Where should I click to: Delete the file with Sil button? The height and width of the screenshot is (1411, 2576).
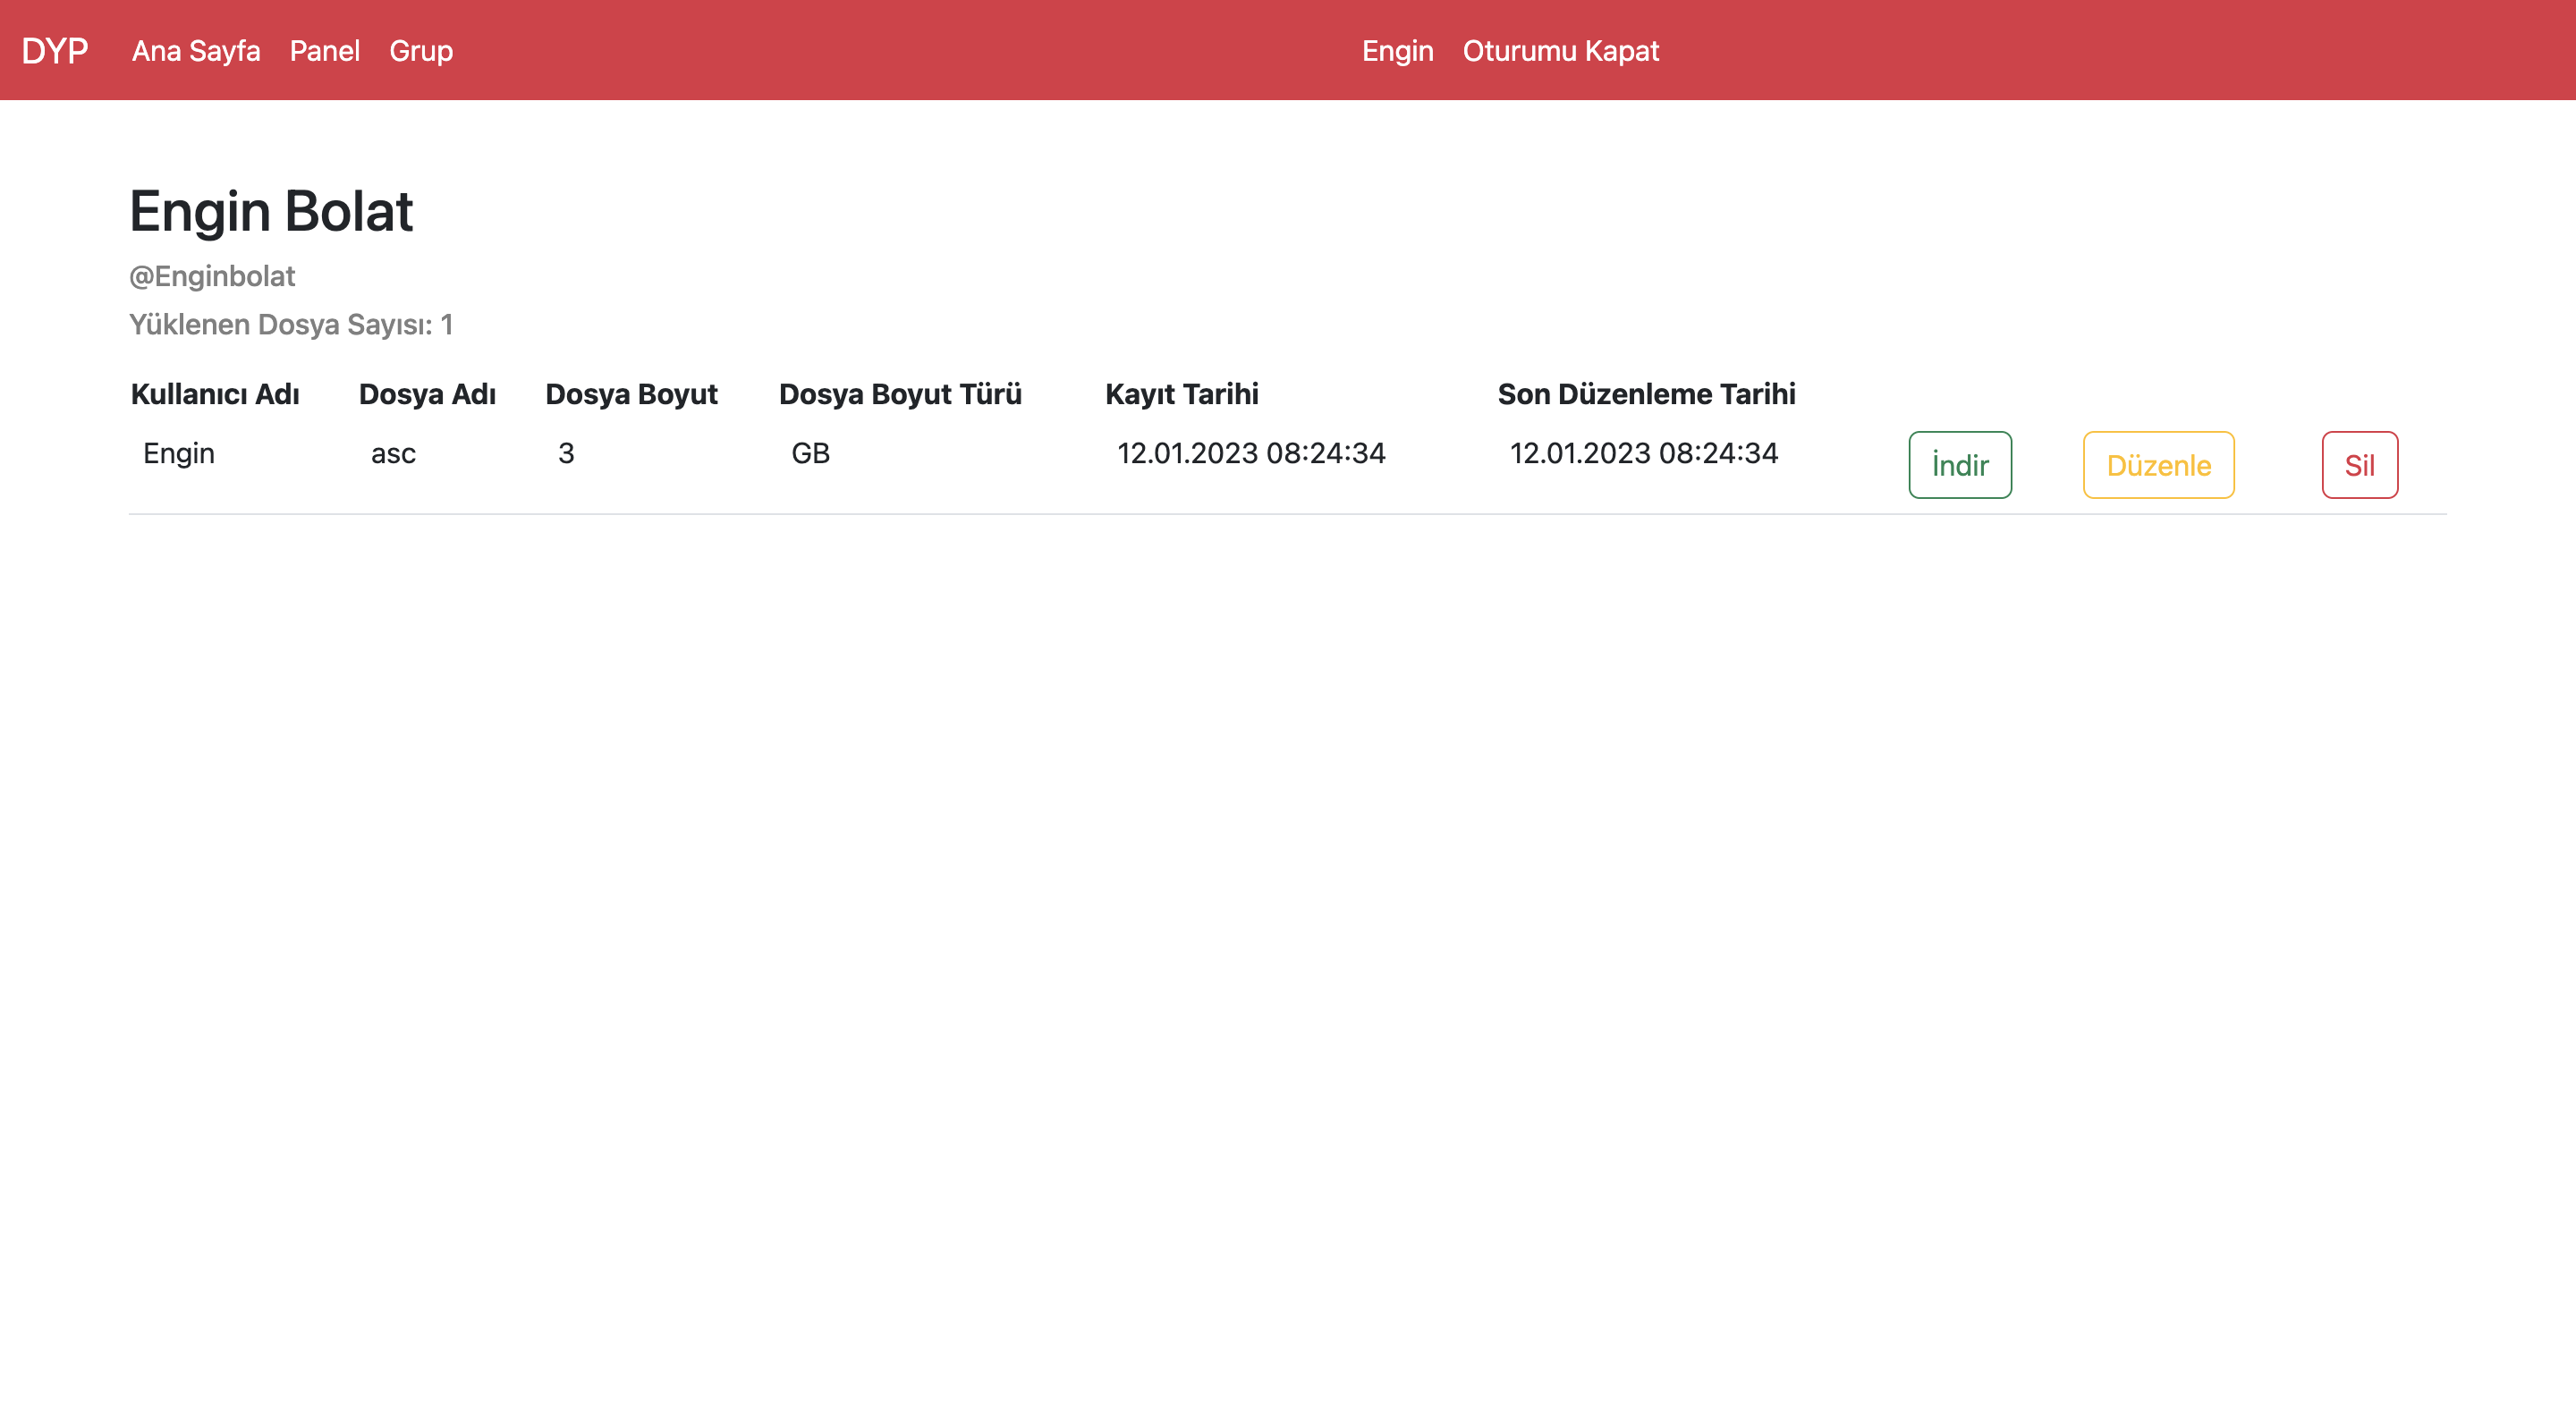point(2359,465)
